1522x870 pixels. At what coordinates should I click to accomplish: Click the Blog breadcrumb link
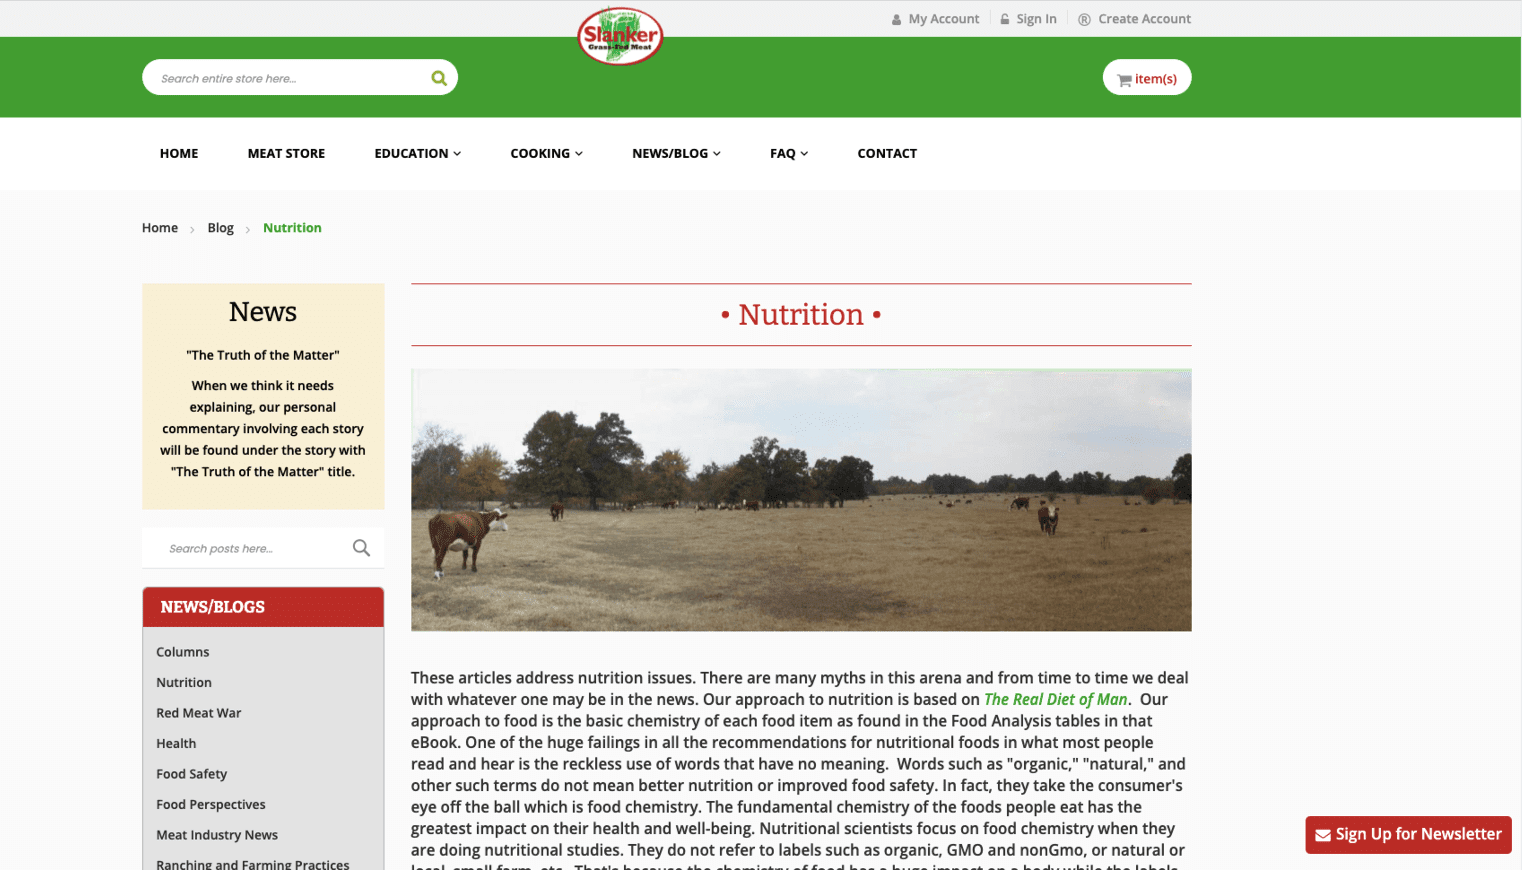coord(221,228)
